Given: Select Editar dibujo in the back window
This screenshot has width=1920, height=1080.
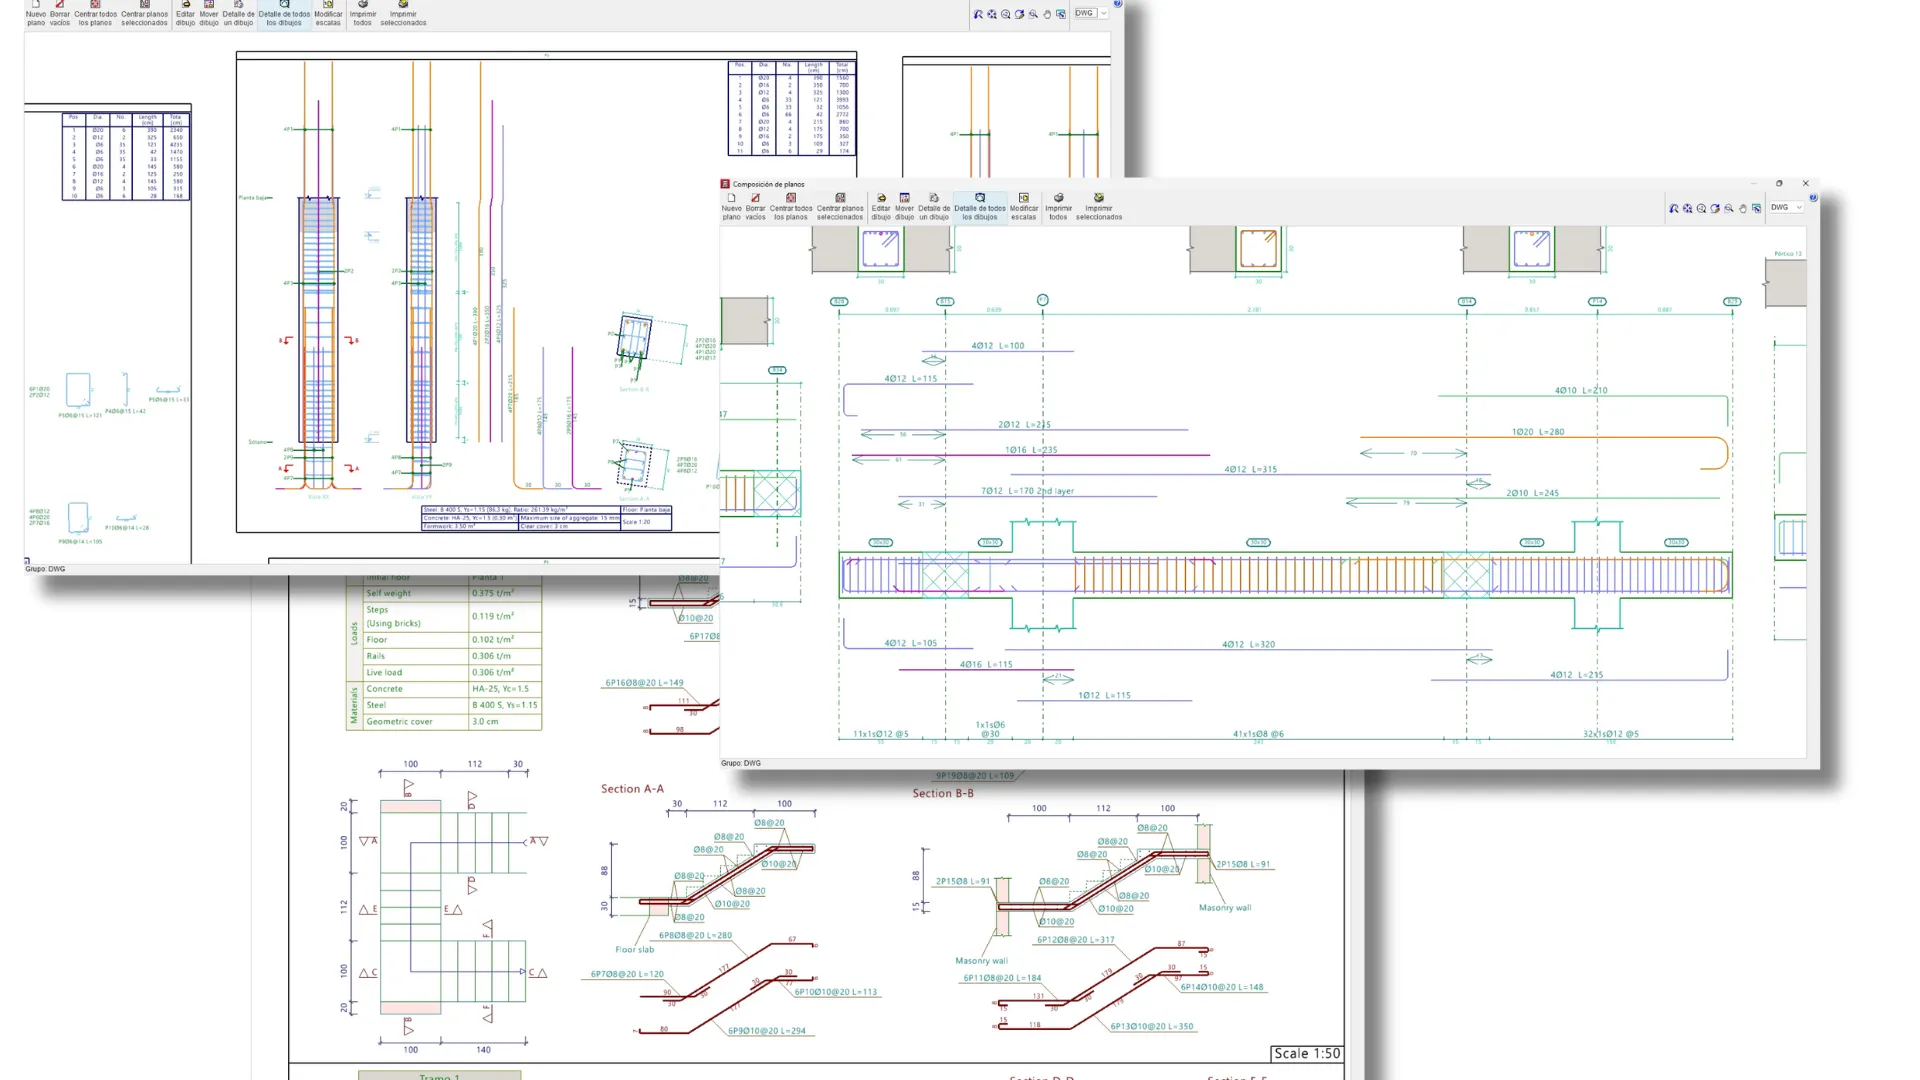Looking at the screenshot, I should 185,13.
